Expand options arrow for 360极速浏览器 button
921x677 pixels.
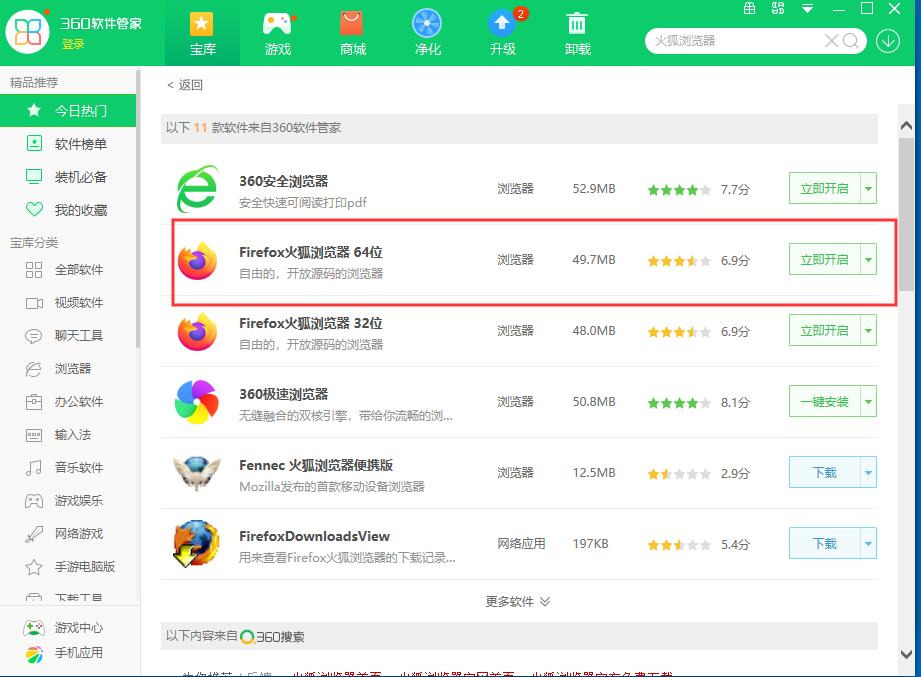(868, 402)
